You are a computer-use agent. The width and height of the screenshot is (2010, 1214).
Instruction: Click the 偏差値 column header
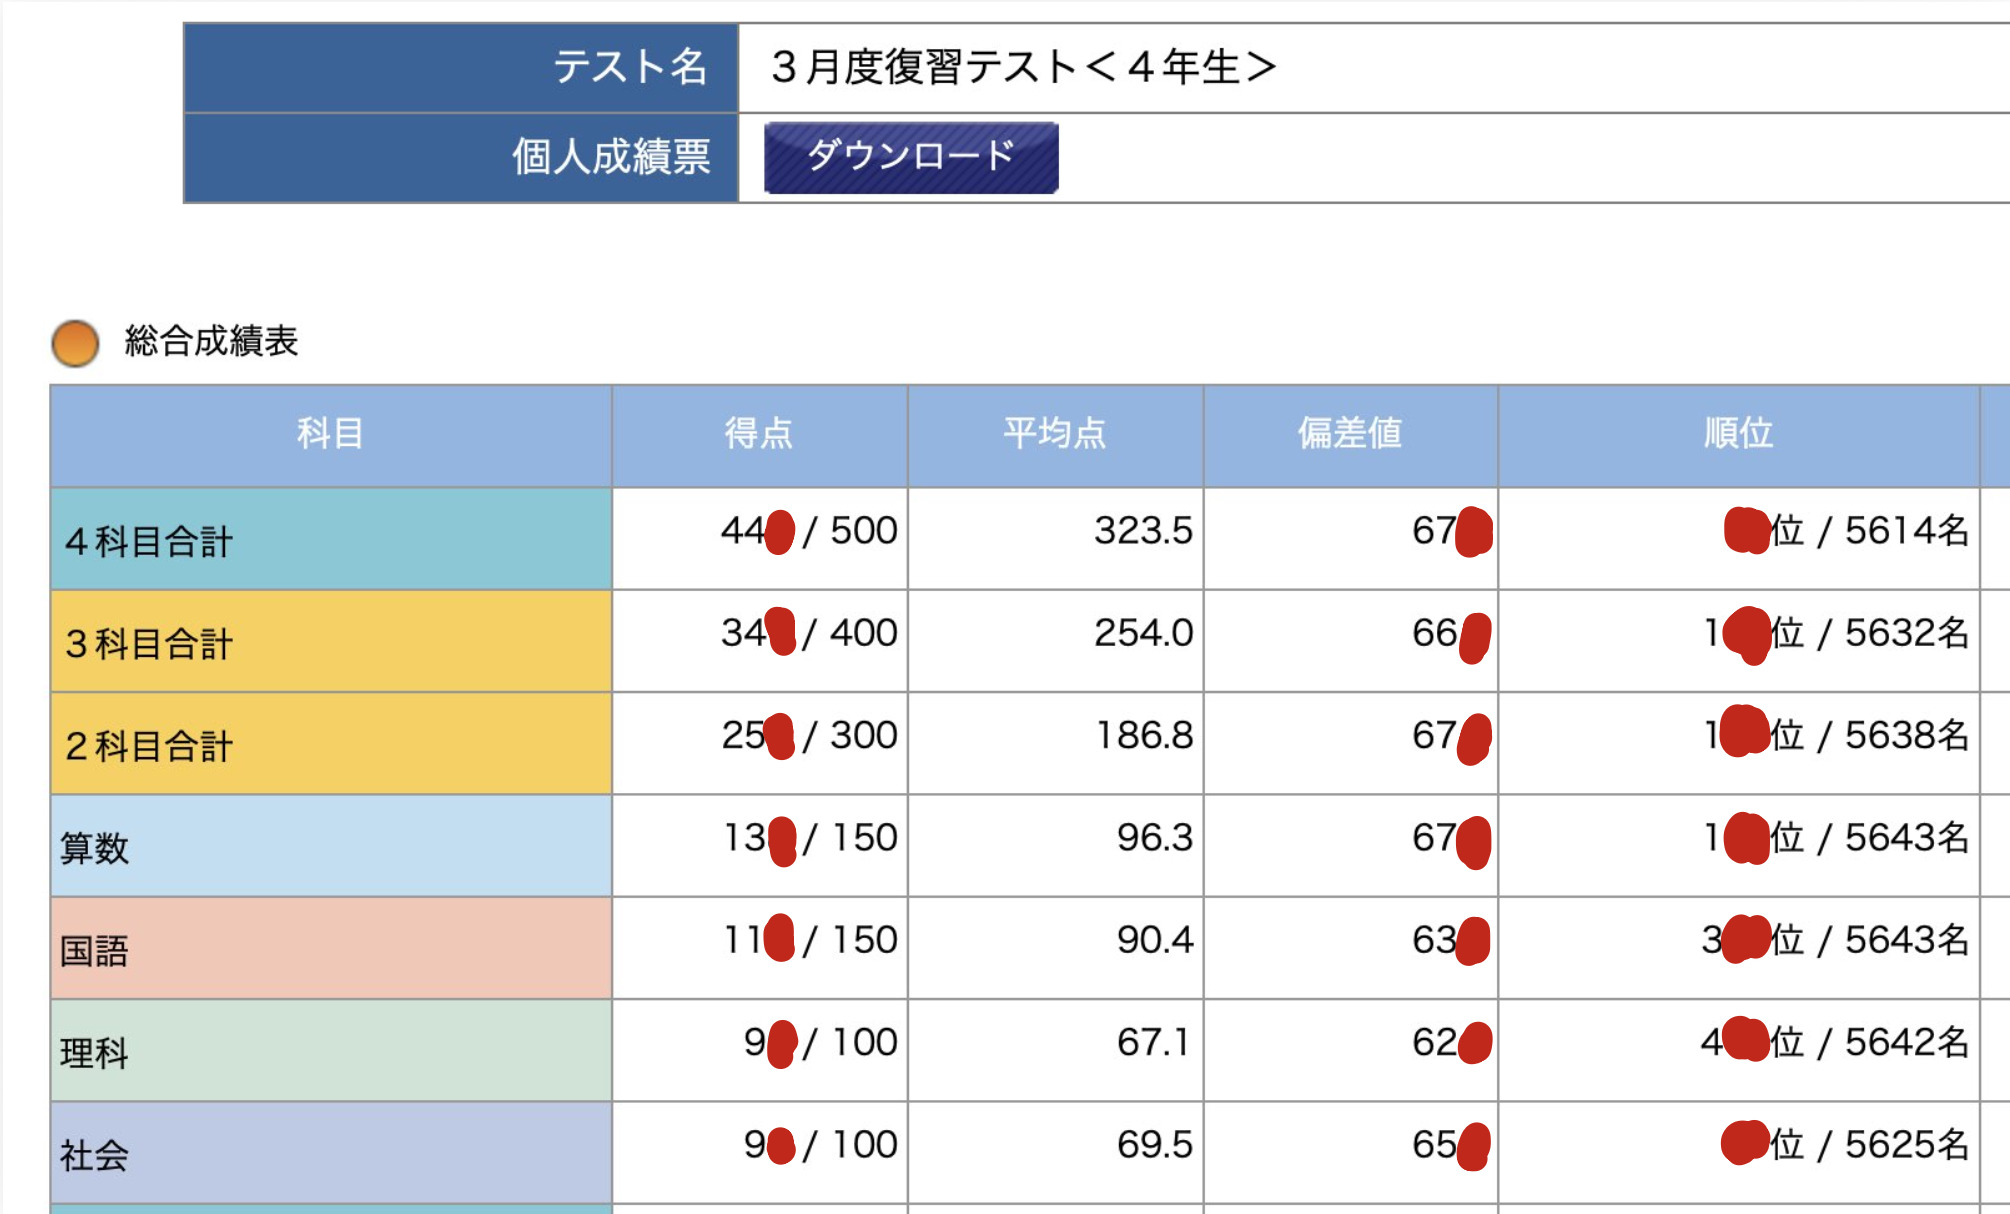[1349, 434]
